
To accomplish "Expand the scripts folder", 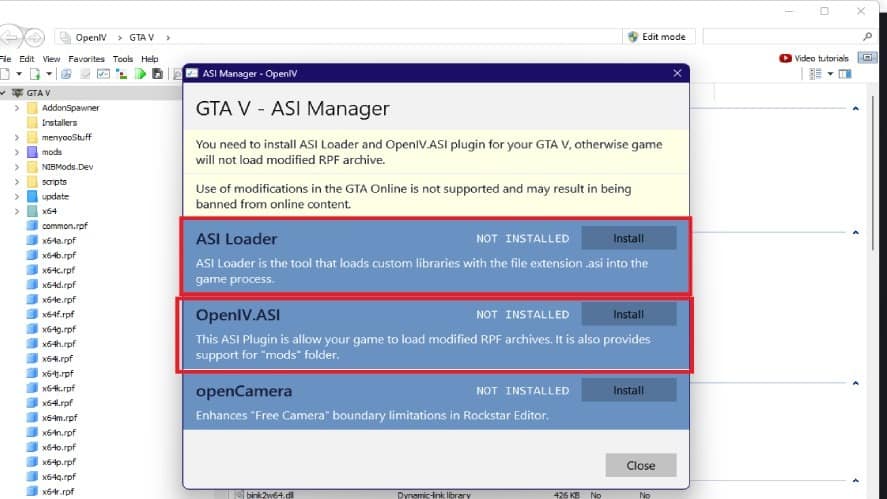I will 16,182.
